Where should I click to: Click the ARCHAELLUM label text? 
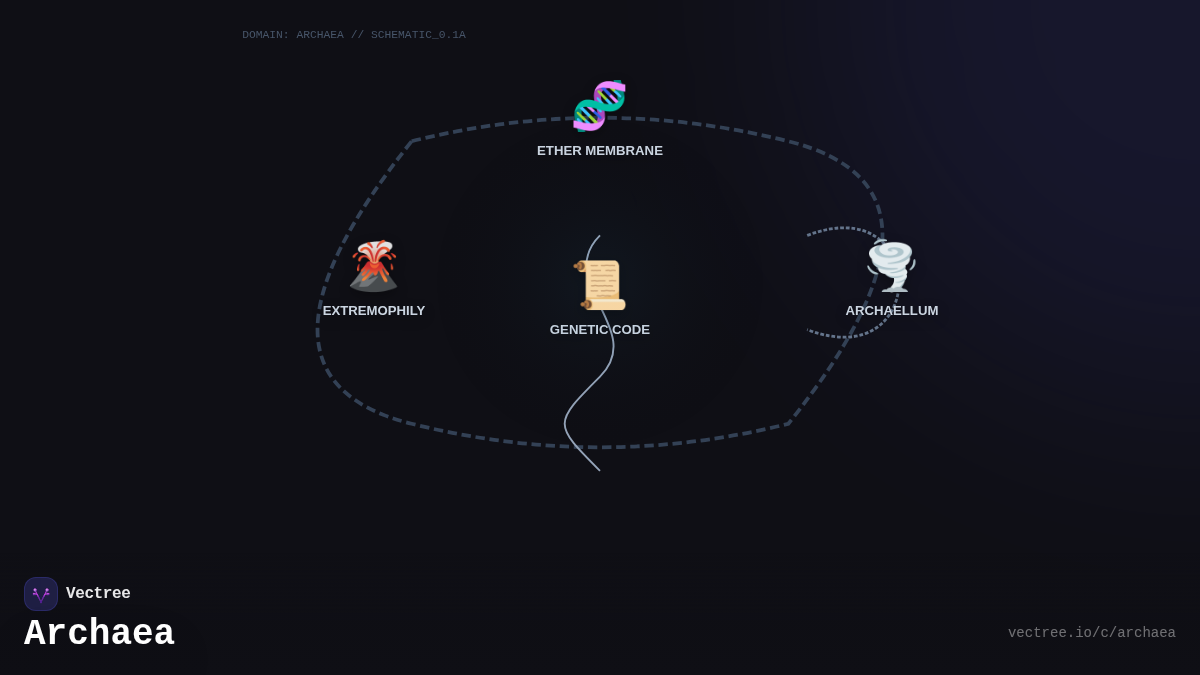point(891,311)
